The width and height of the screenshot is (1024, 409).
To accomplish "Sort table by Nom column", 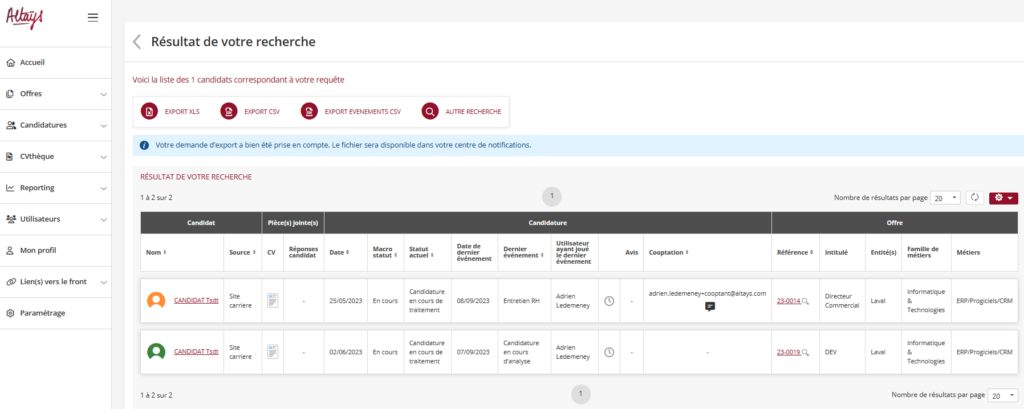I will (156, 252).
